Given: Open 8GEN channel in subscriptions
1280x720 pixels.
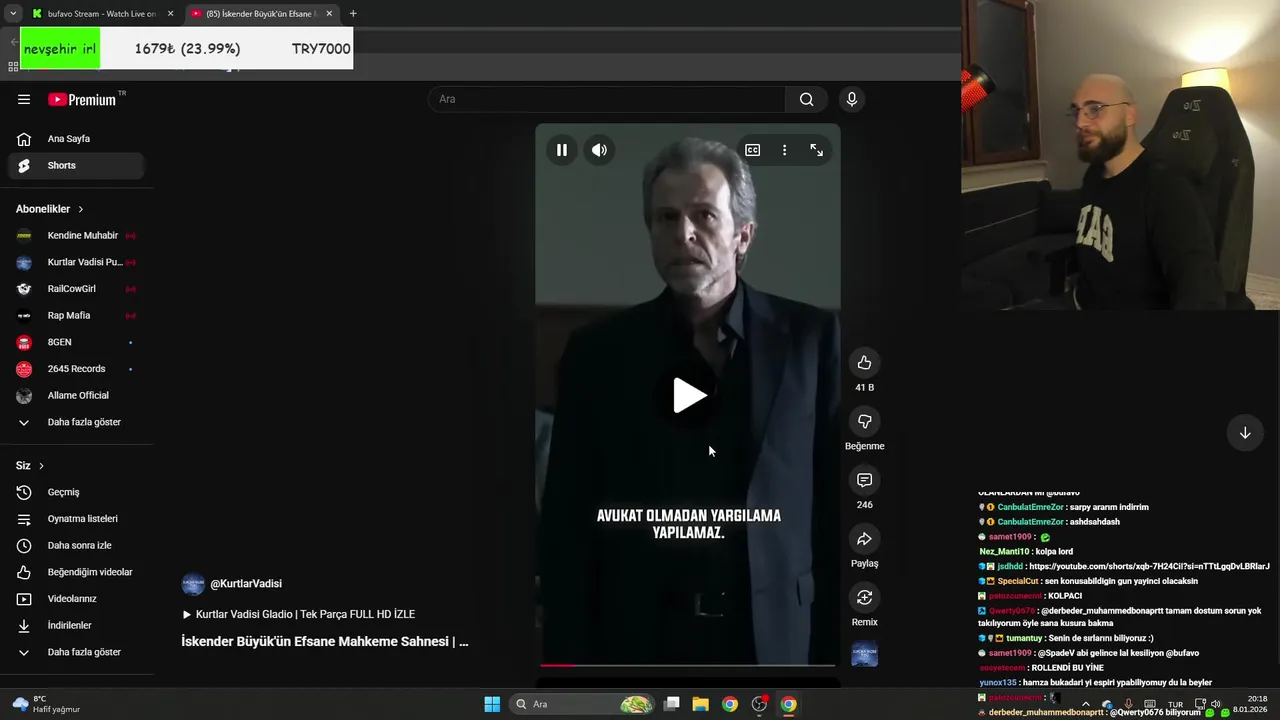Looking at the screenshot, I should click(x=75, y=342).
